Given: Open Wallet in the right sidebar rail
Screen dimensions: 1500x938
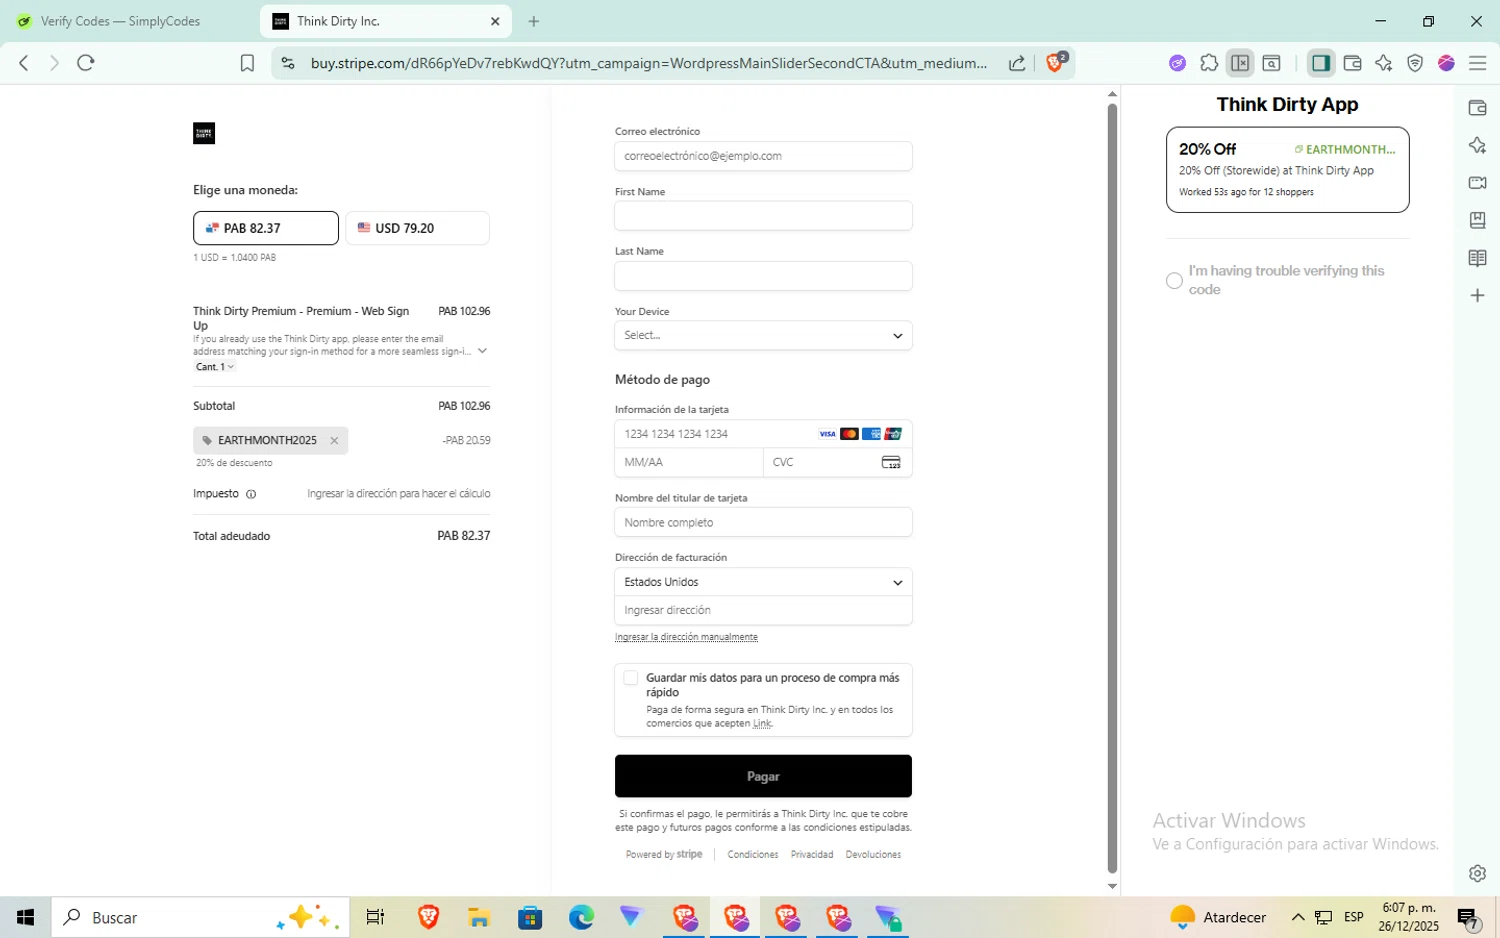Looking at the screenshot, I should 1477,108.
